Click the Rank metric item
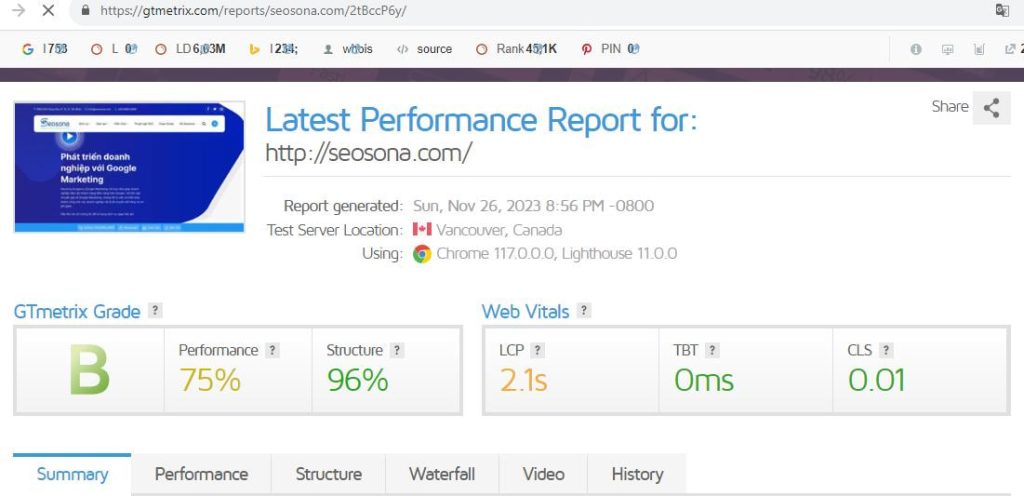 (x=516, y=49)
